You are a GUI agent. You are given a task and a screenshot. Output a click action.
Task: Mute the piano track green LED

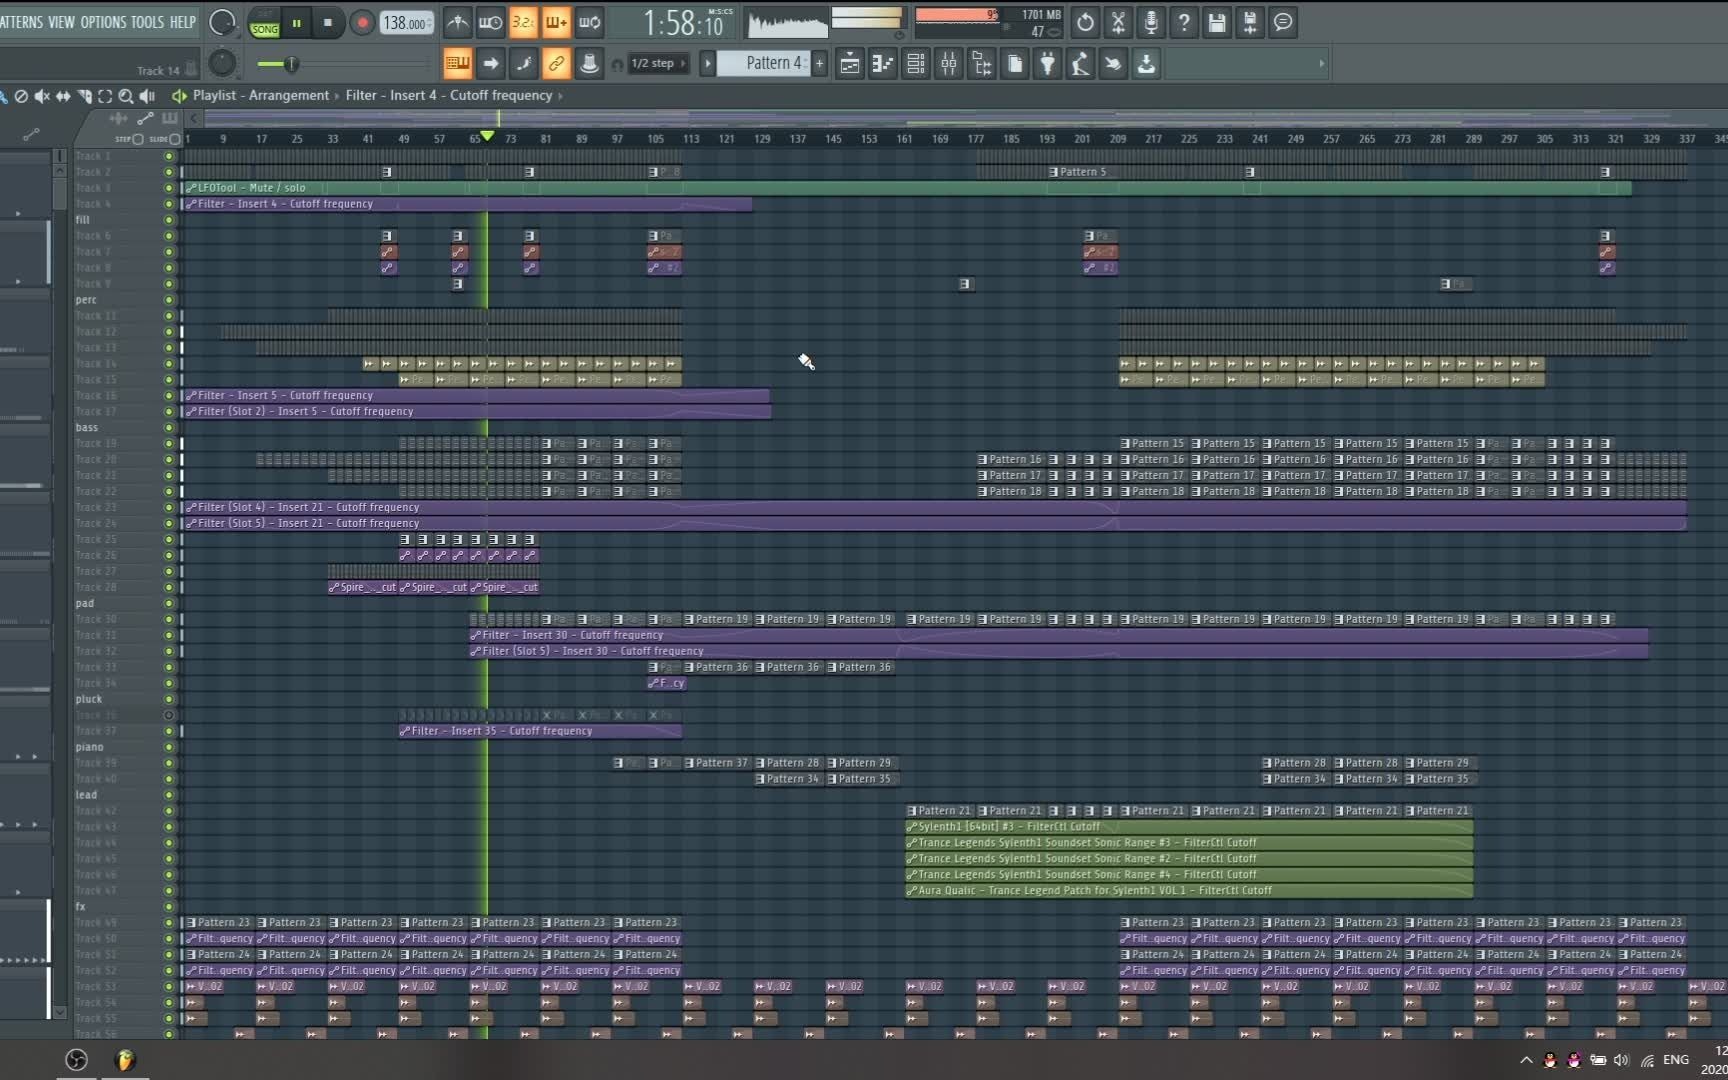coord(168,748)
